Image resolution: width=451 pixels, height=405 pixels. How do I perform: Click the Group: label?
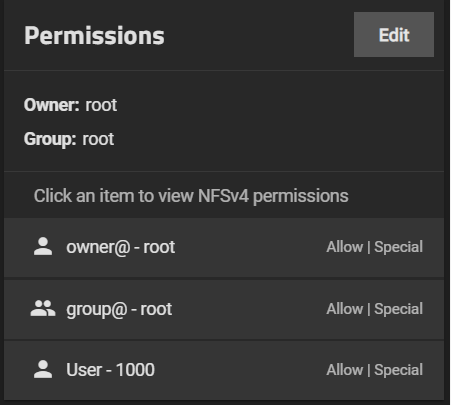click(50, 139)
